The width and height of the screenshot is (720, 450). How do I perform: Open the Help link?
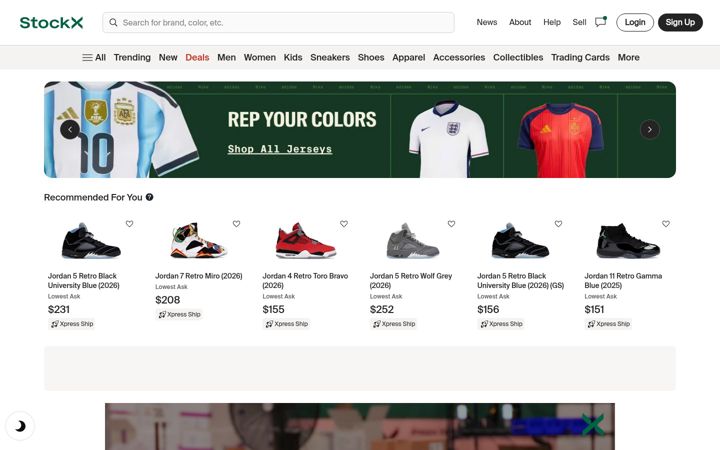coord(552,22)
